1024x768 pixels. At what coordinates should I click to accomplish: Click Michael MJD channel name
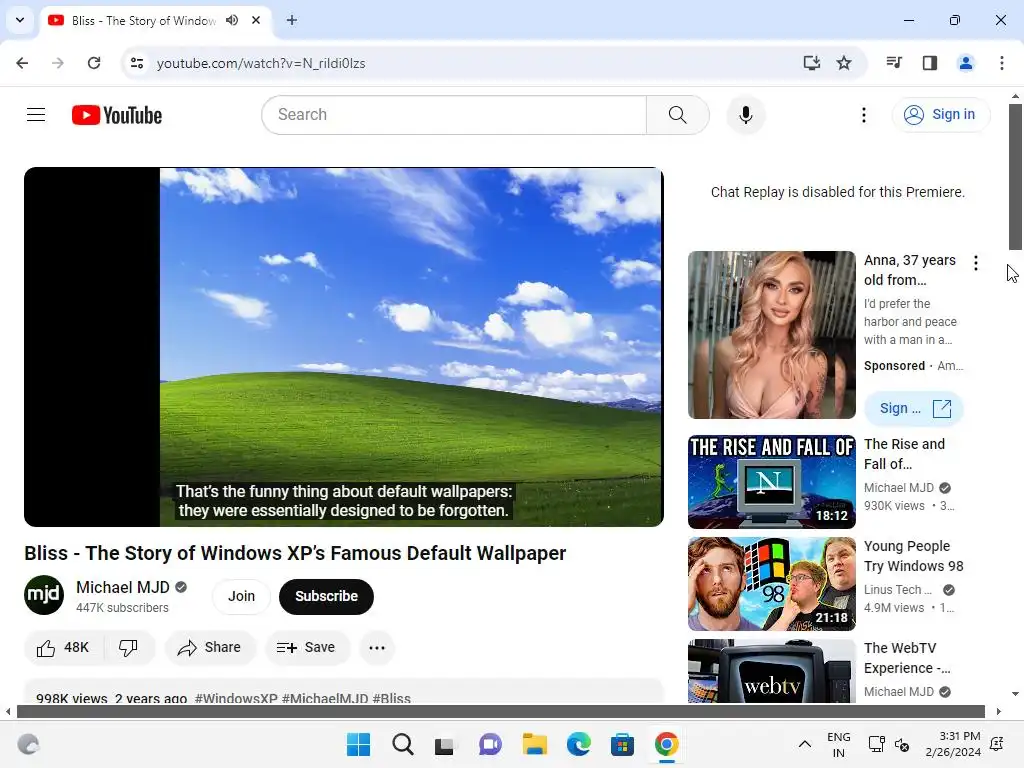pos(123,587)
